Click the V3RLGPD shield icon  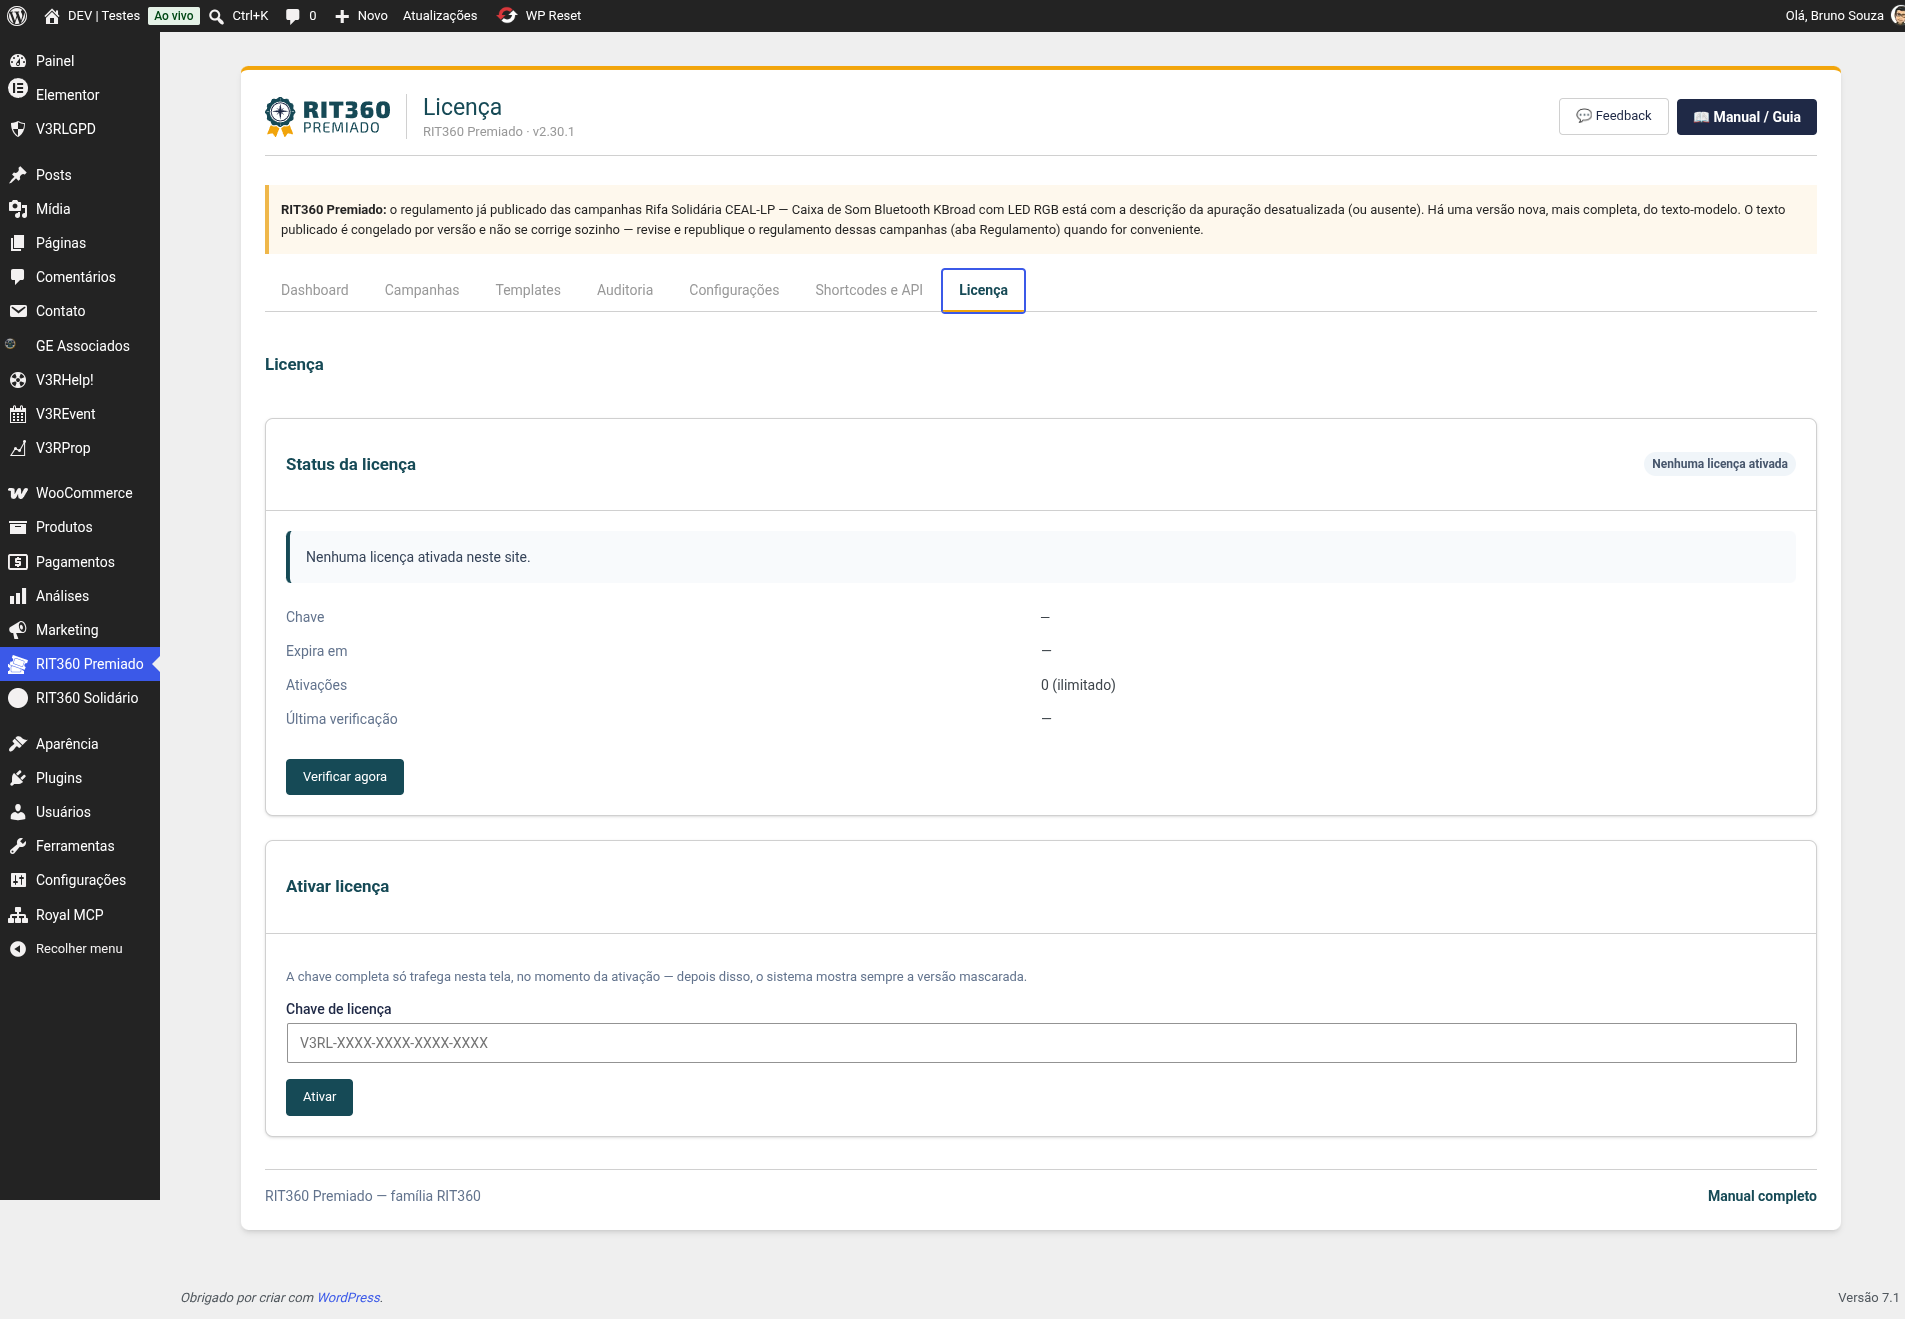18,129
